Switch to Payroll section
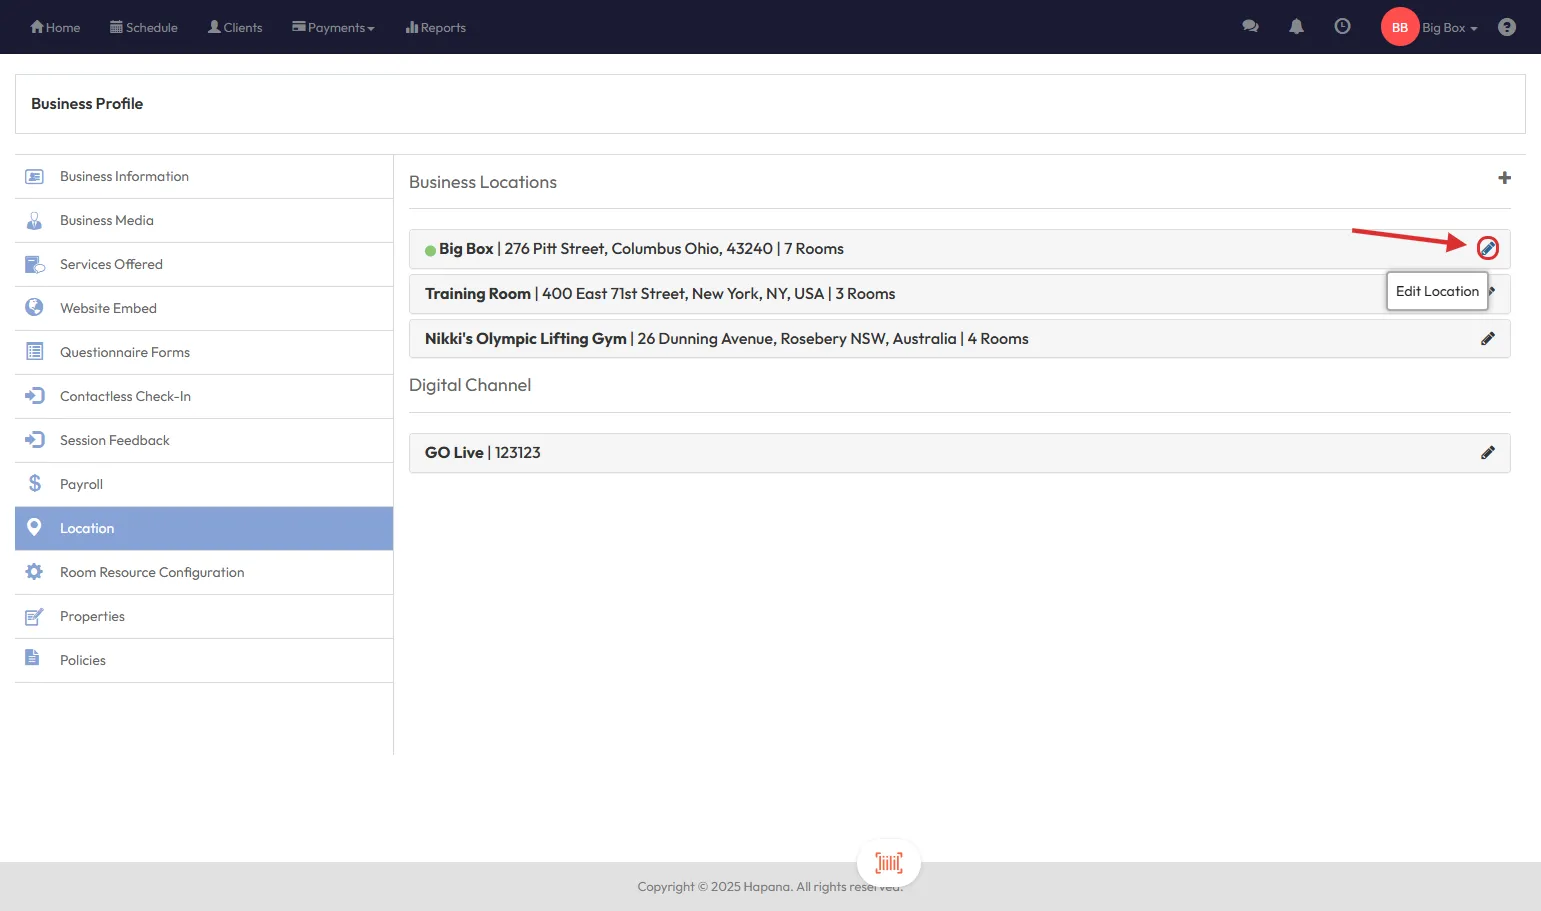Image resolution: width=1541 pixels, height=911 pixels. click(81, 485)
